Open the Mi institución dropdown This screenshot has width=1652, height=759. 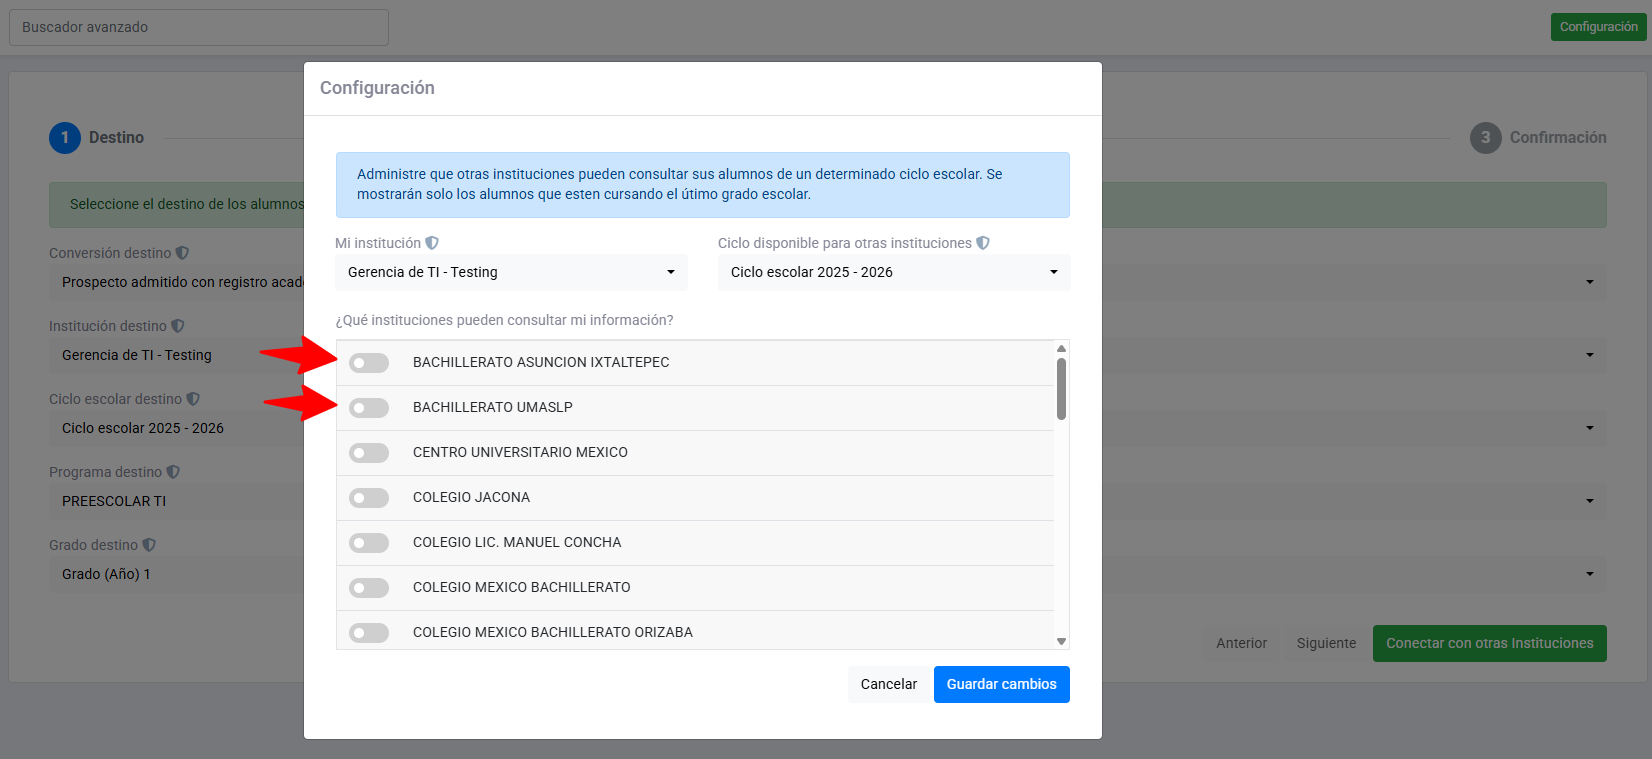click(511, 272)
